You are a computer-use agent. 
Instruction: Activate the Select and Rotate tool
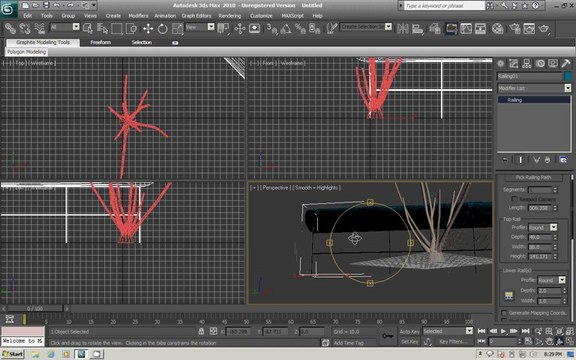click(x=162, y=28)
